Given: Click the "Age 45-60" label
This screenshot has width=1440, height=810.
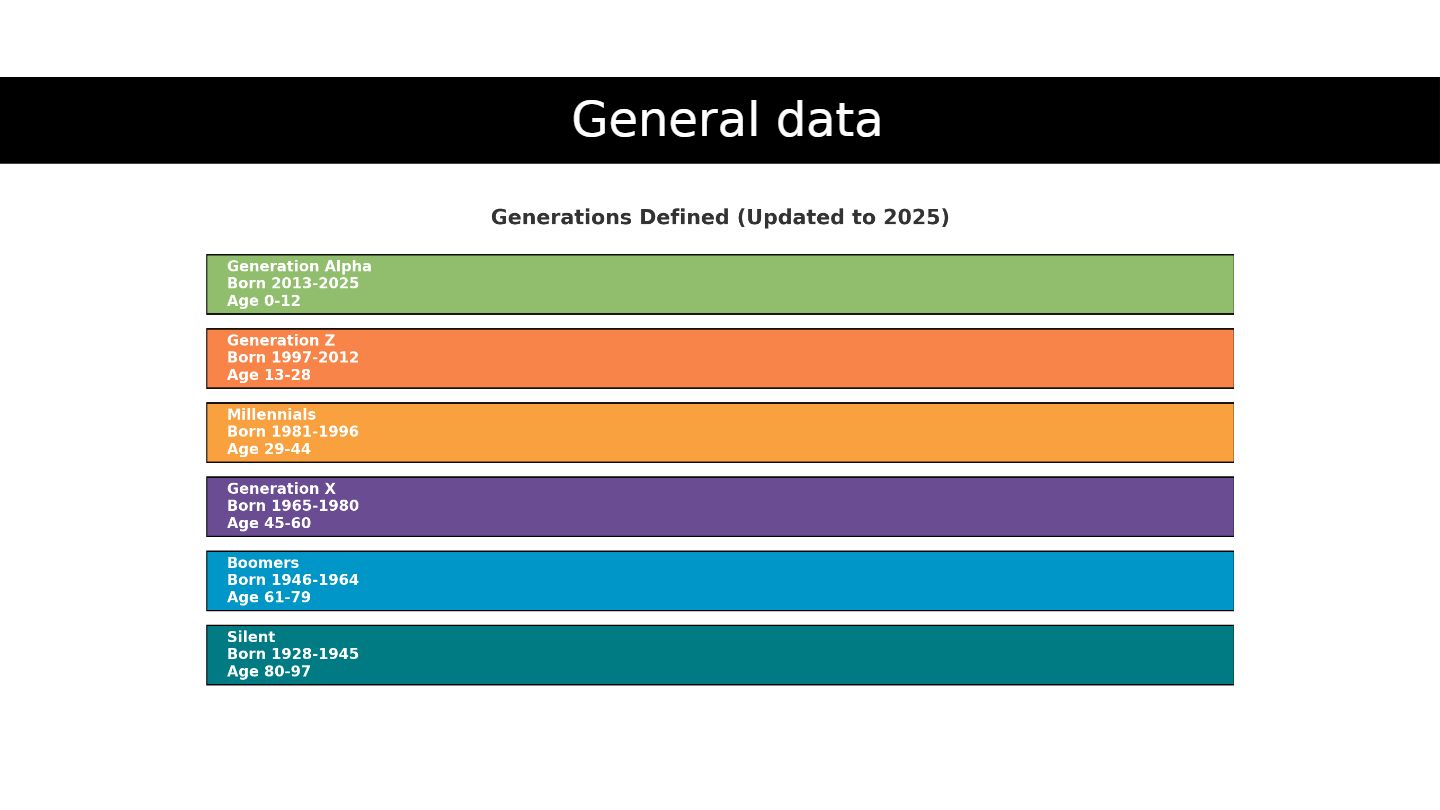Looking at the screenshot, I should click(269, 523).
